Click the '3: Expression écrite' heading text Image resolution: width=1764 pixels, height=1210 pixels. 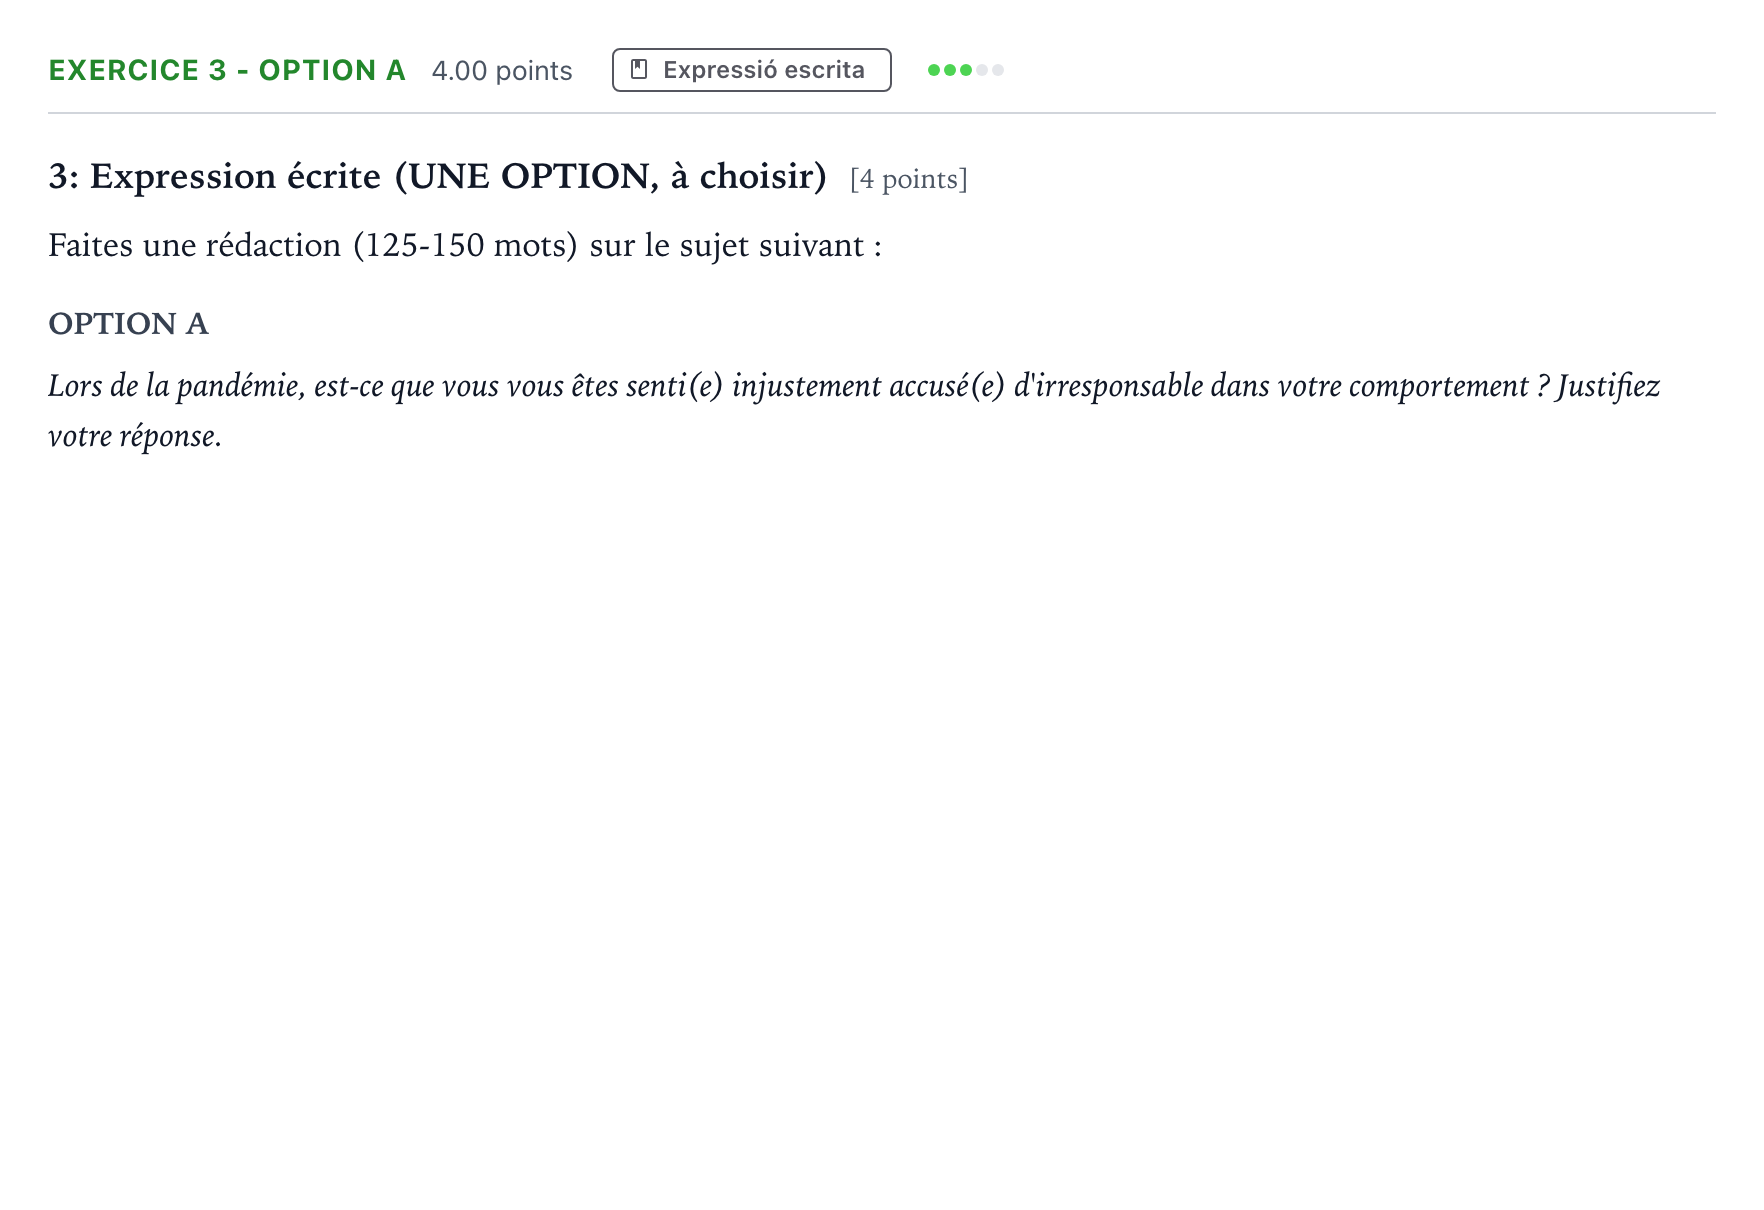215,177
